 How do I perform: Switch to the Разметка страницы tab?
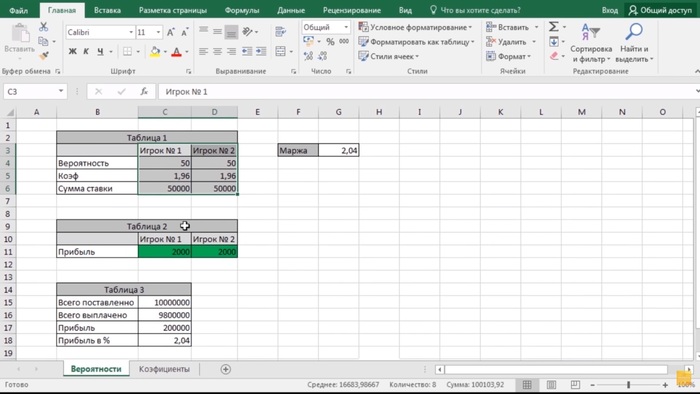tap(173, 10)
